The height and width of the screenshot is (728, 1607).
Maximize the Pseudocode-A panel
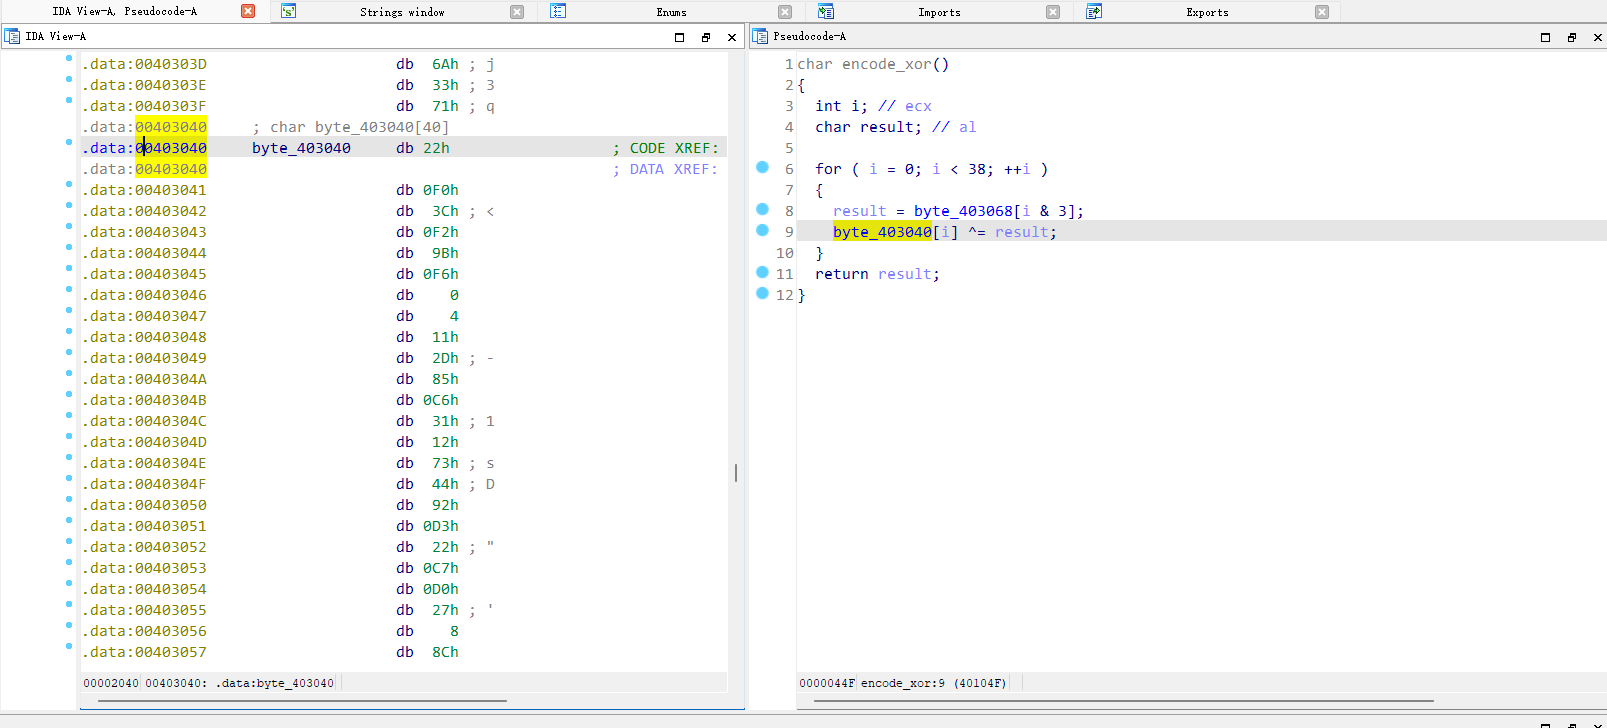(x=1545, y=37)
